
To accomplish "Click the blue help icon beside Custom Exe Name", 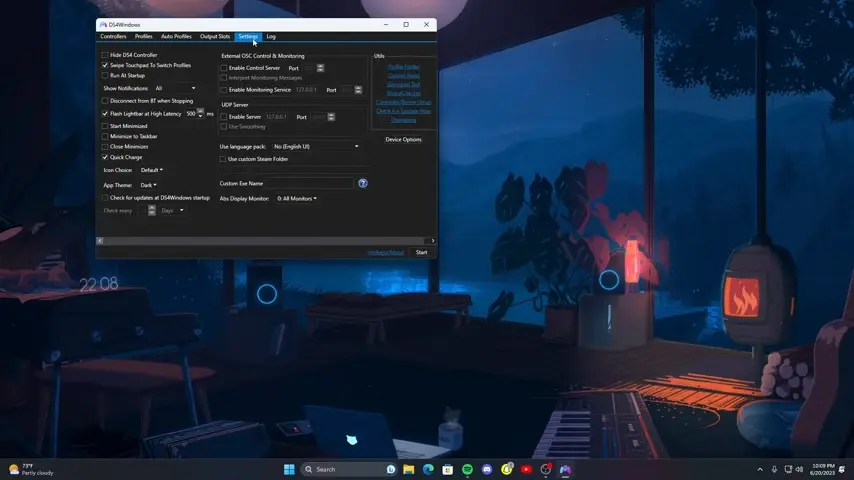I will (363, 184).
